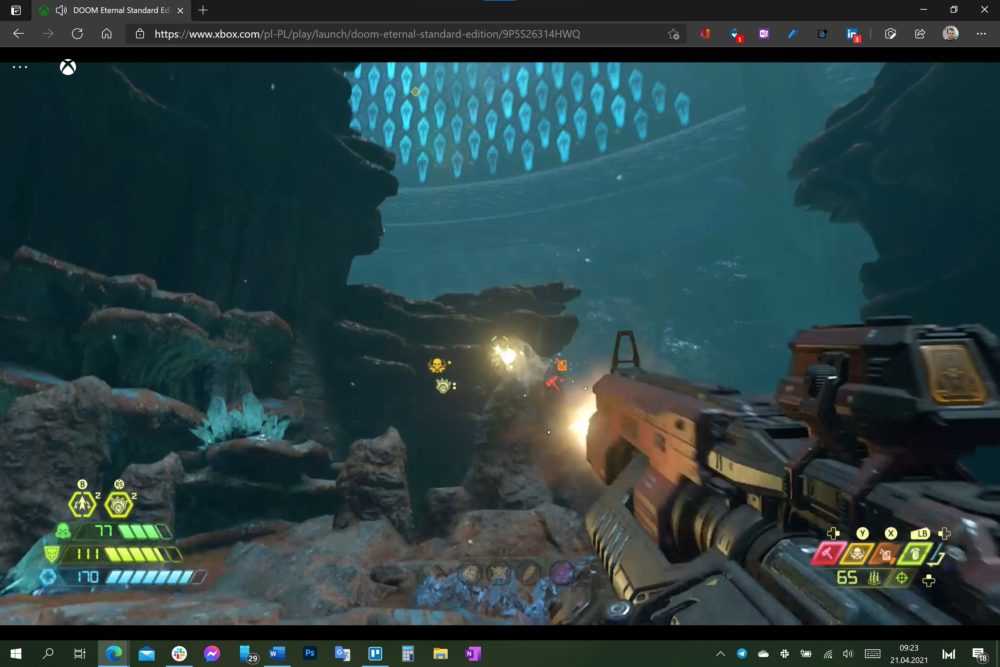
Task: Open Google Translate taskbar app
Action: point(342,654)
